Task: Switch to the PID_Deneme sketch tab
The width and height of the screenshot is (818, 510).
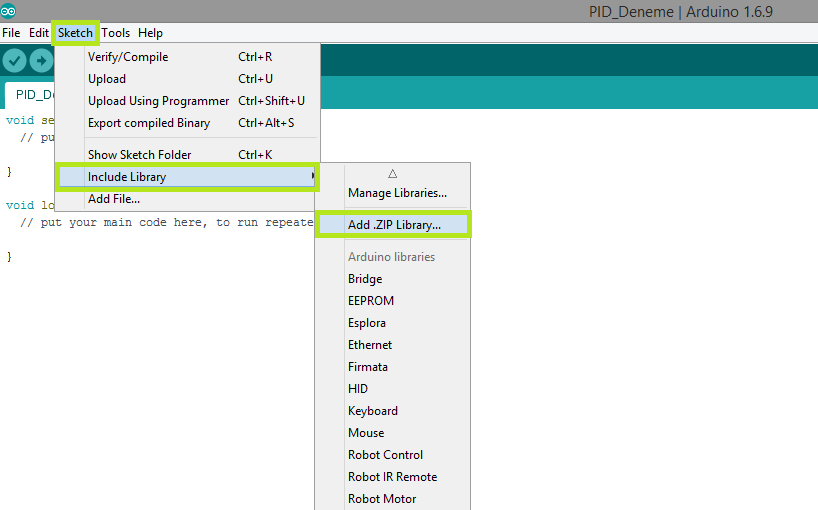Action: (30, 95)
